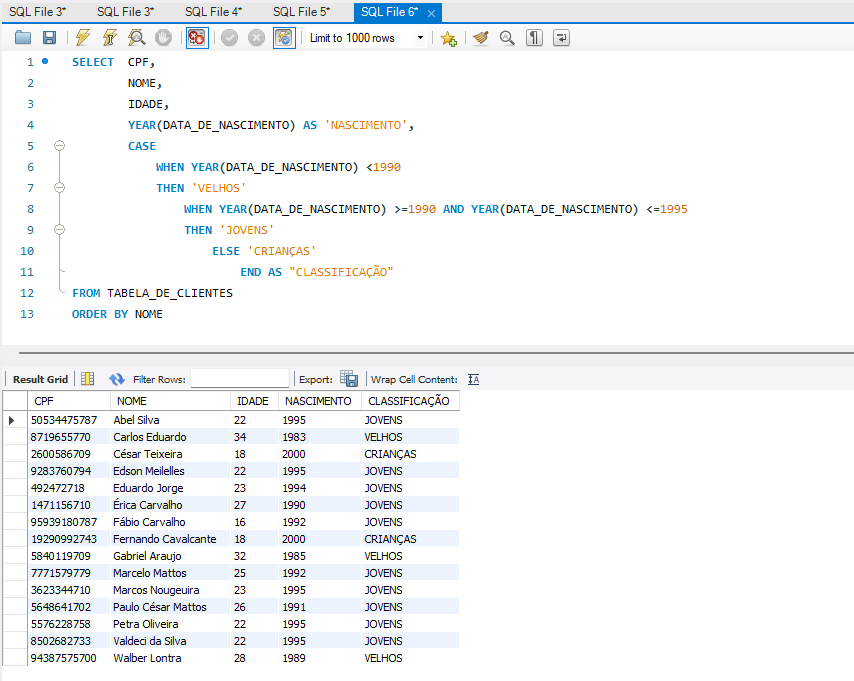Sort by the CPF column header
854x681 pixels.
[x=69, y=401]
